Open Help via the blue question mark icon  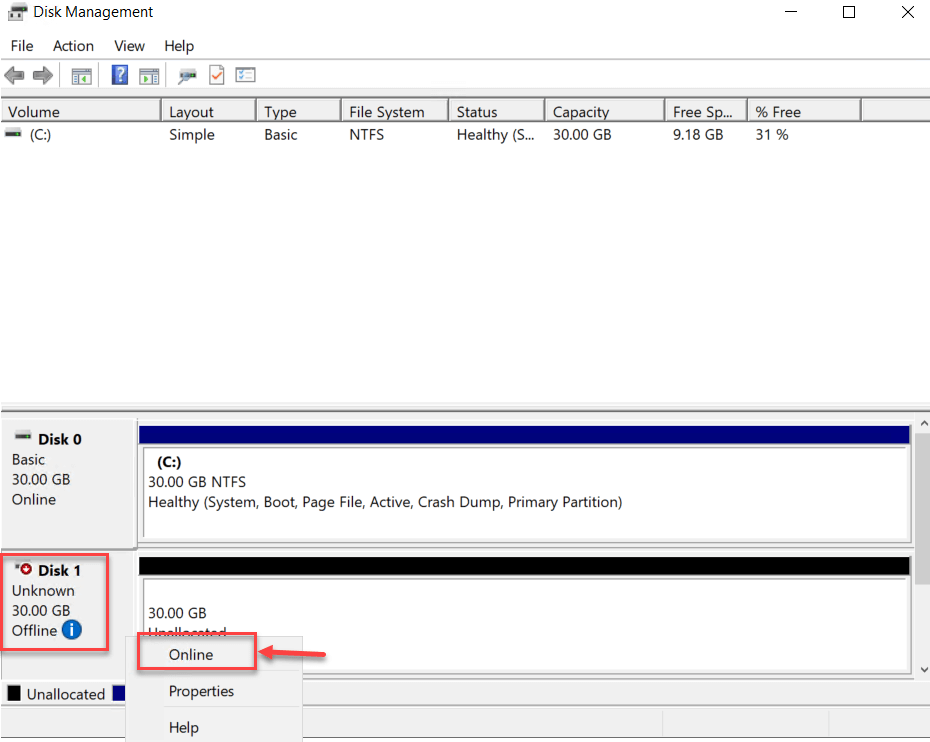pyautogui.click(x=119, y=75)
